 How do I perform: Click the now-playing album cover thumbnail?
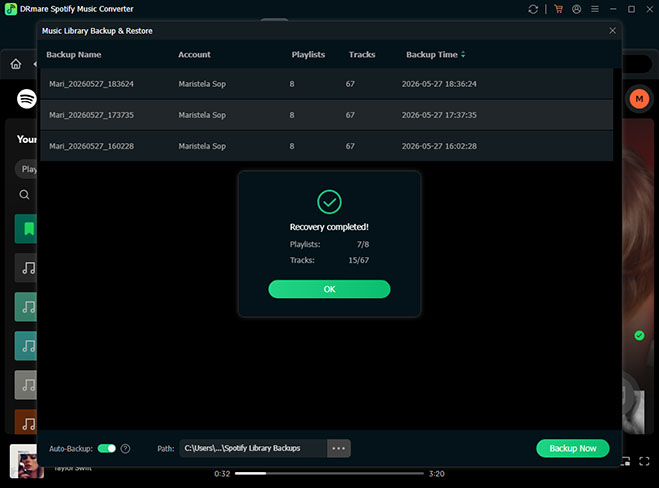(26, 461)
